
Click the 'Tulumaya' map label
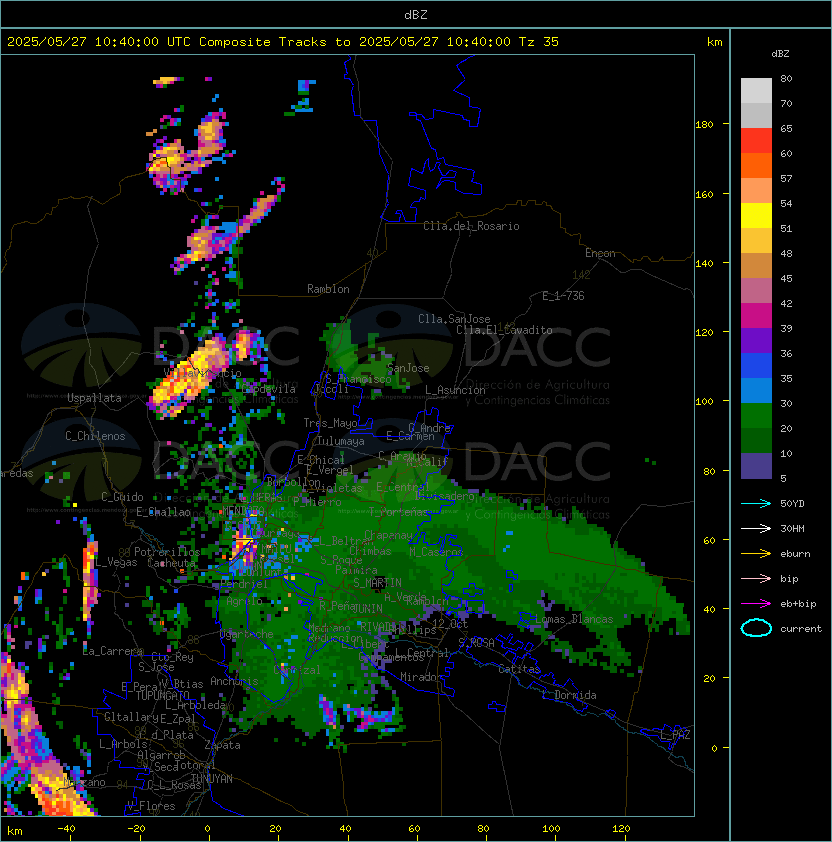tap(341, 441)
